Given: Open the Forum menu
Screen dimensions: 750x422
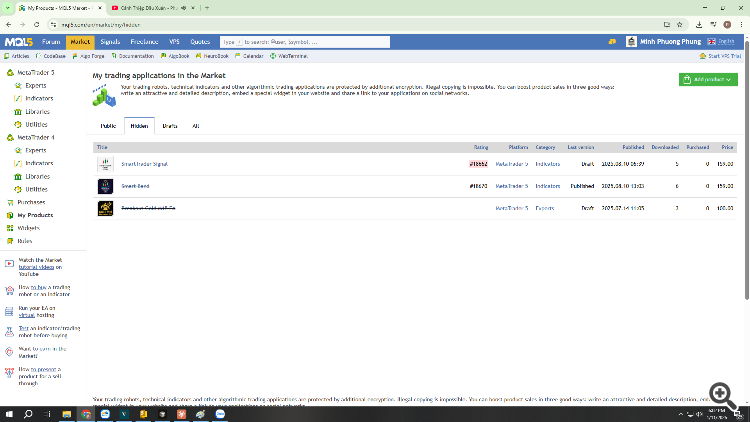Looking at the screenshot, I should point(51,42).
